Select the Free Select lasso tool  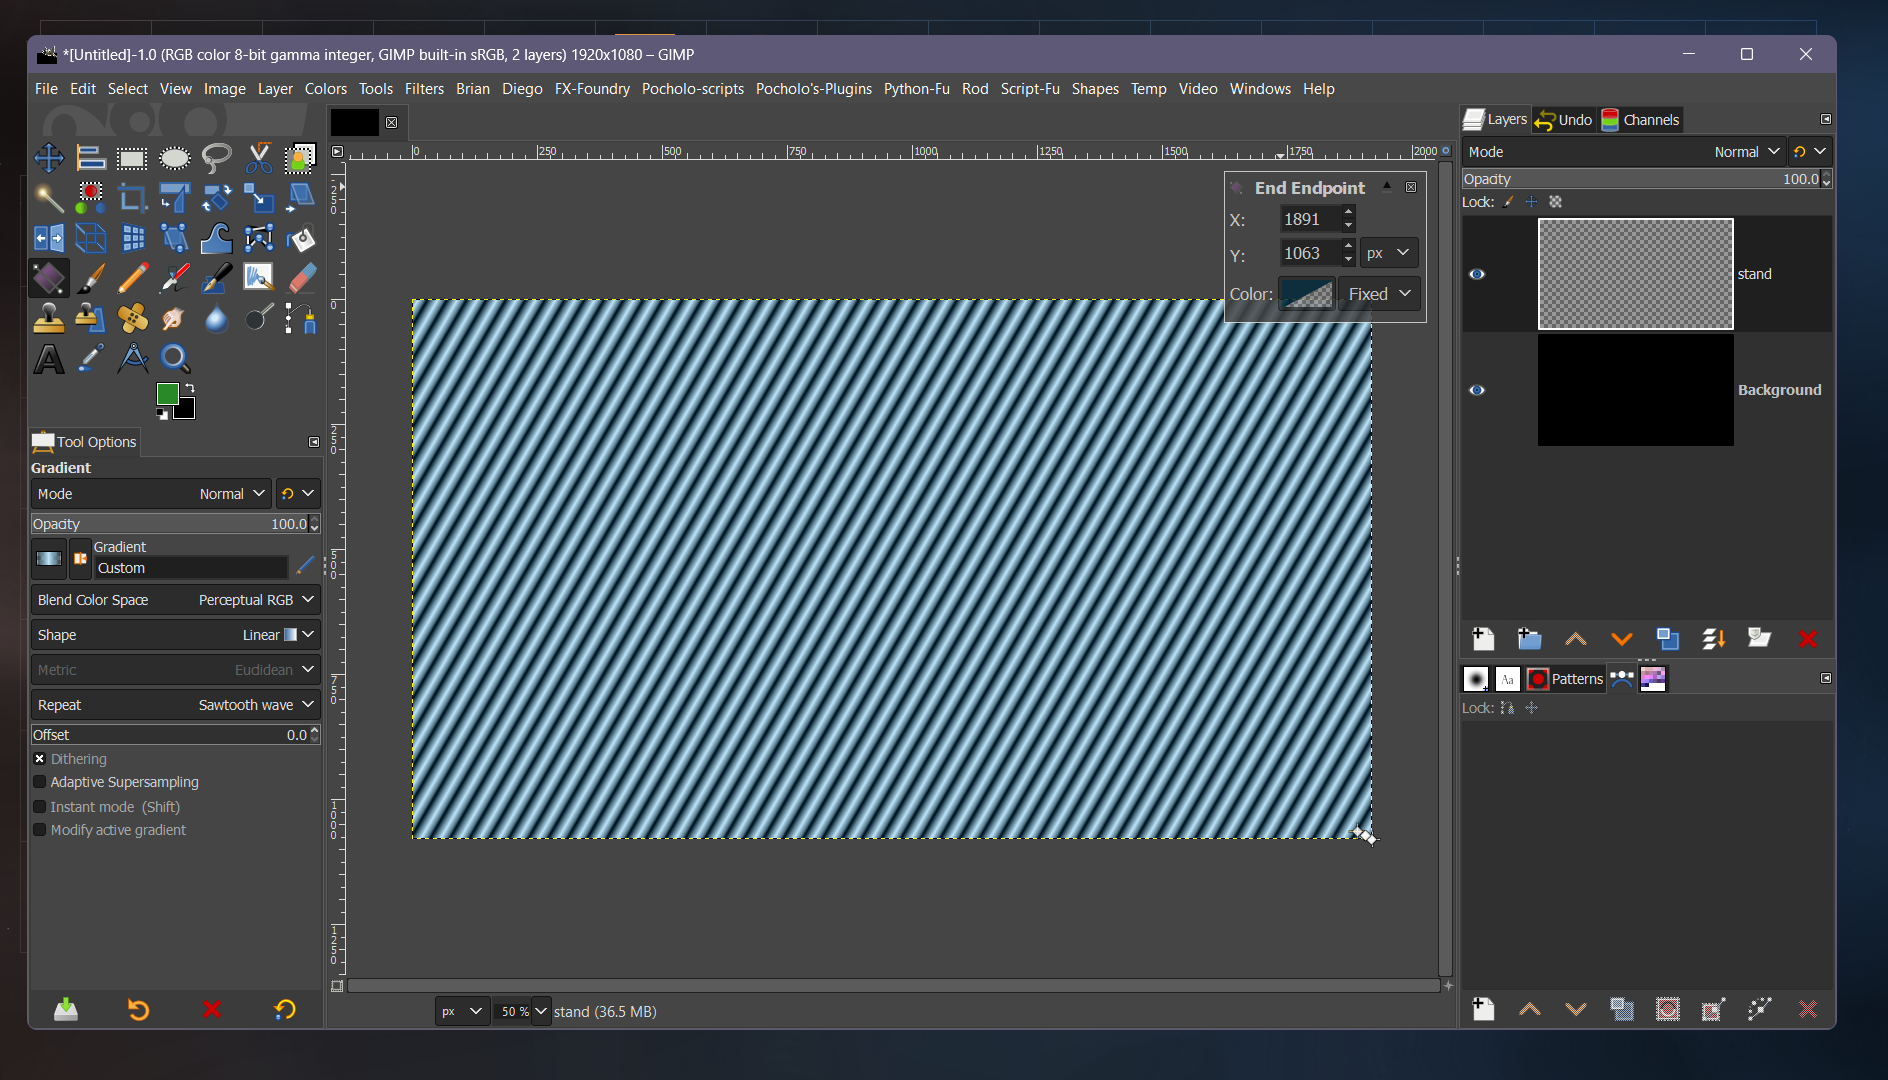coord(216,158)
